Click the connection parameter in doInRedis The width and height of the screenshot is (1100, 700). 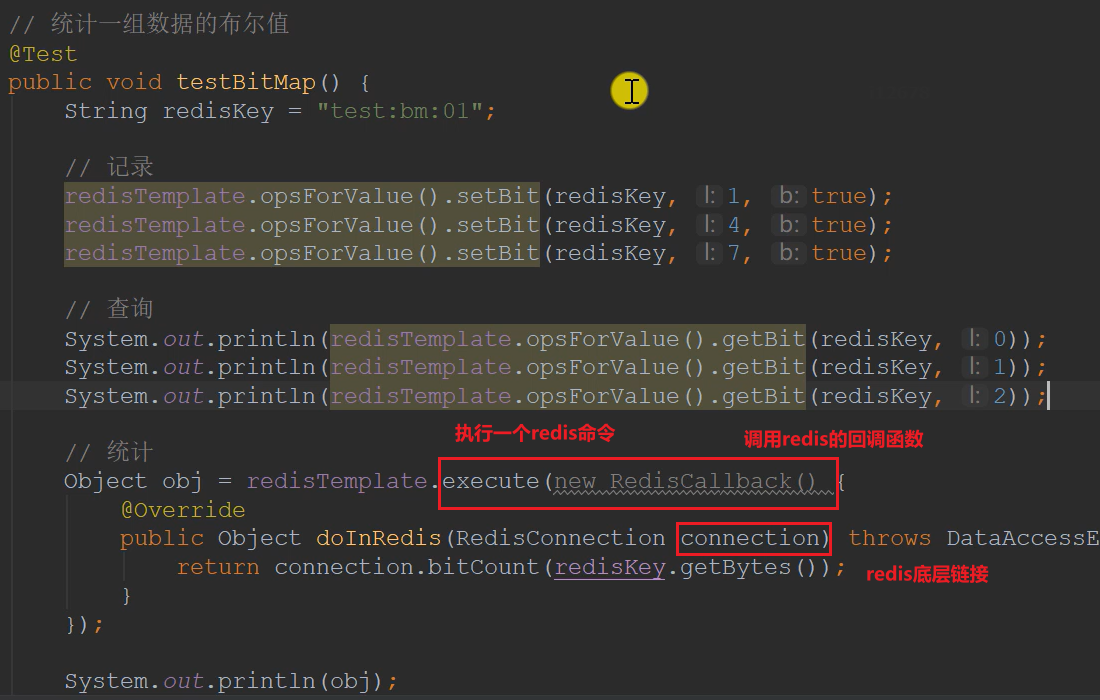(x=750, y=538)
